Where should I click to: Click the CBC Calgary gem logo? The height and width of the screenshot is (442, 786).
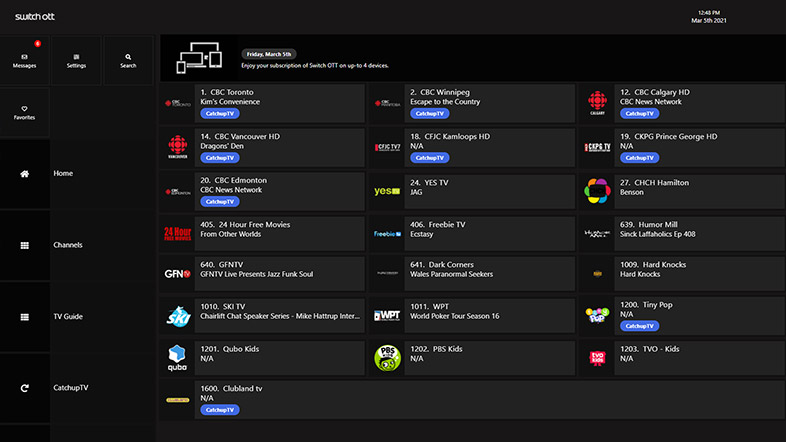coord(597,103)
